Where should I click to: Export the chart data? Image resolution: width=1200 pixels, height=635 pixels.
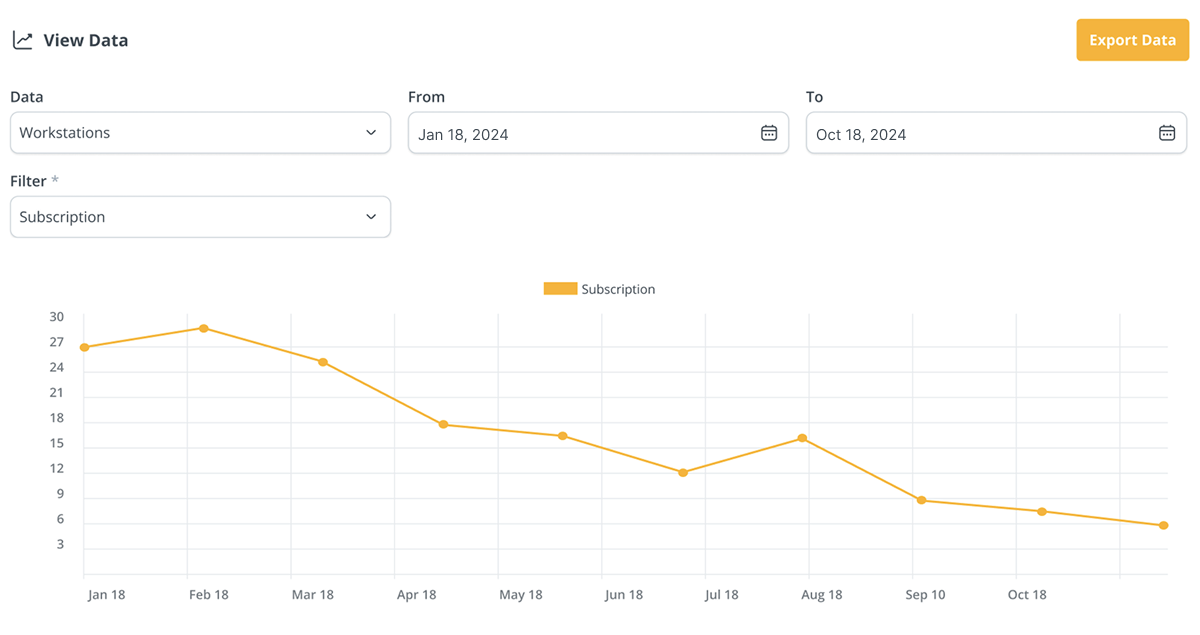[x=1132, y=40]
